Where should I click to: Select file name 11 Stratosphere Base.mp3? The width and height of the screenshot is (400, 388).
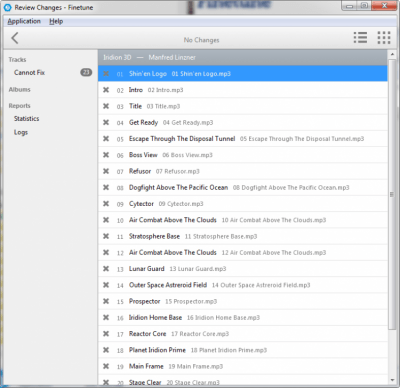[221, 236]
